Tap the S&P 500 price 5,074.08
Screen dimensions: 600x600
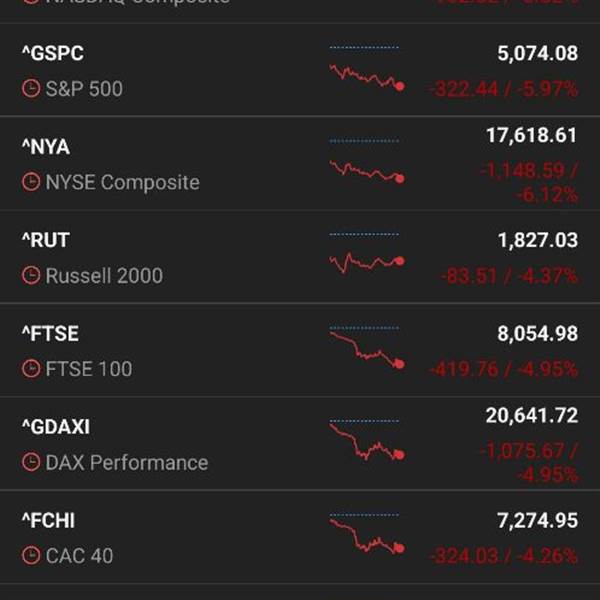(538, 54)
